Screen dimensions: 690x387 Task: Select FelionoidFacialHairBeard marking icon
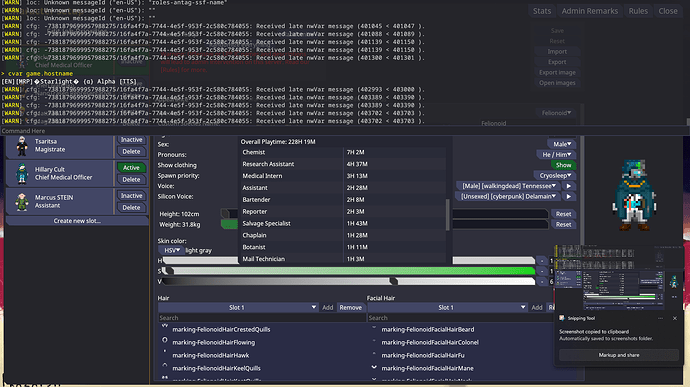pyautogui.click(x=374, y=328)
